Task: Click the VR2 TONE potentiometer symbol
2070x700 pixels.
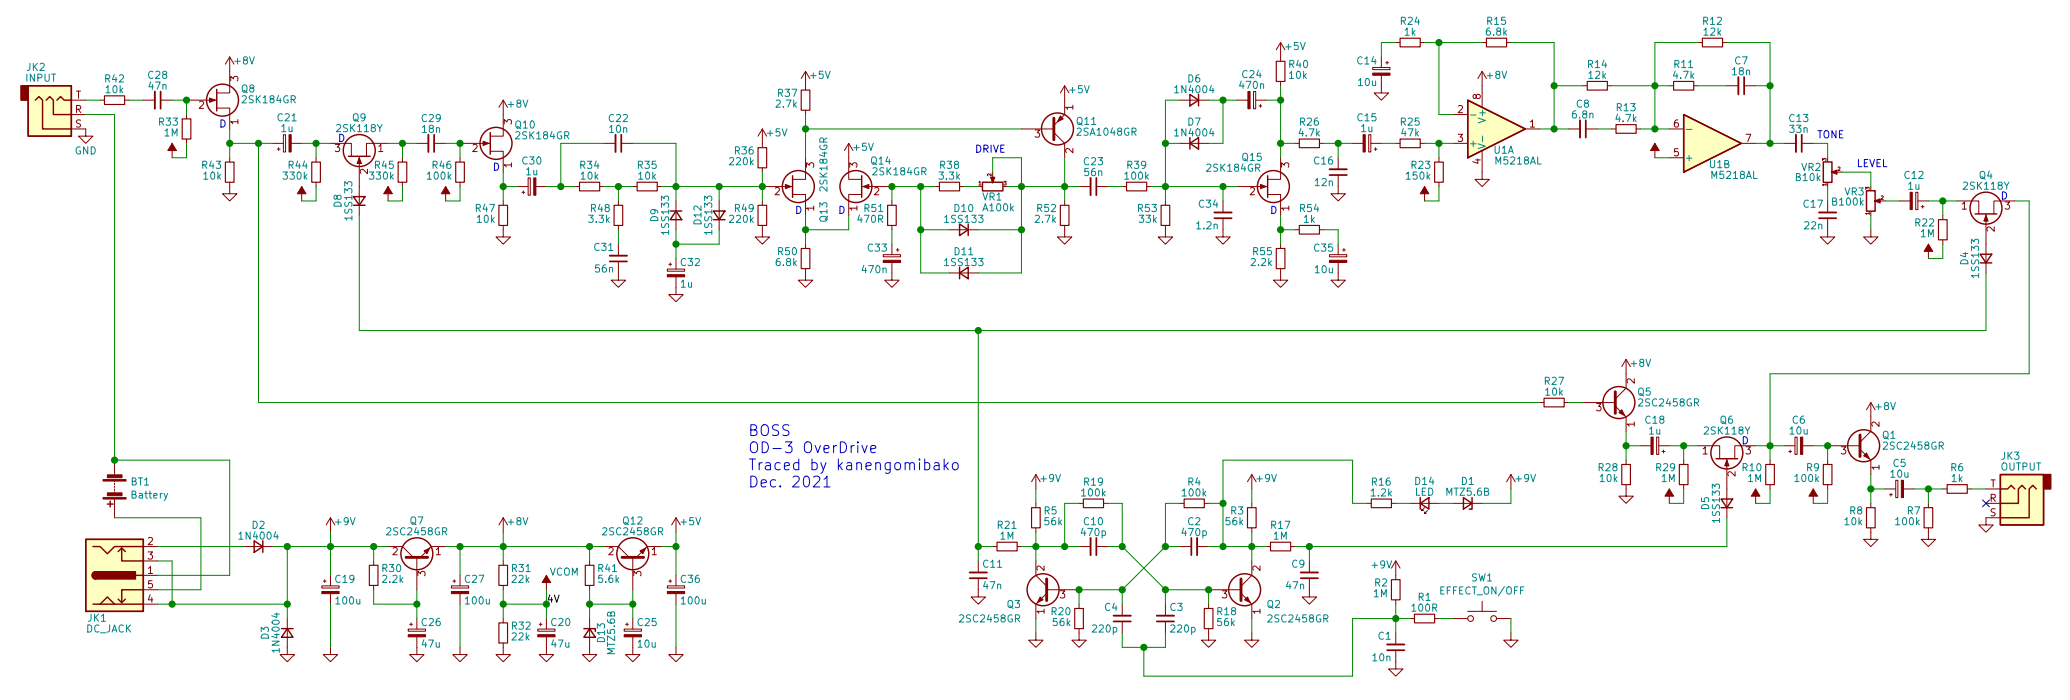Action: coord(1829,172)
